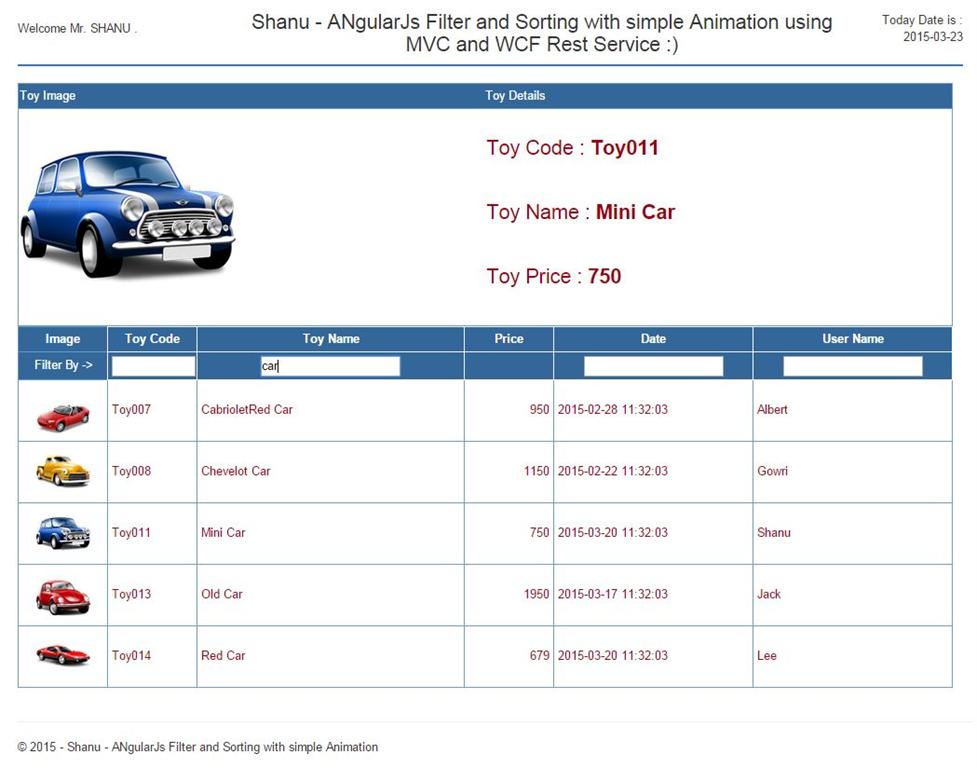Click the date in the Shanu row
The height and width of the screenshot is (768, 977).
612,533
